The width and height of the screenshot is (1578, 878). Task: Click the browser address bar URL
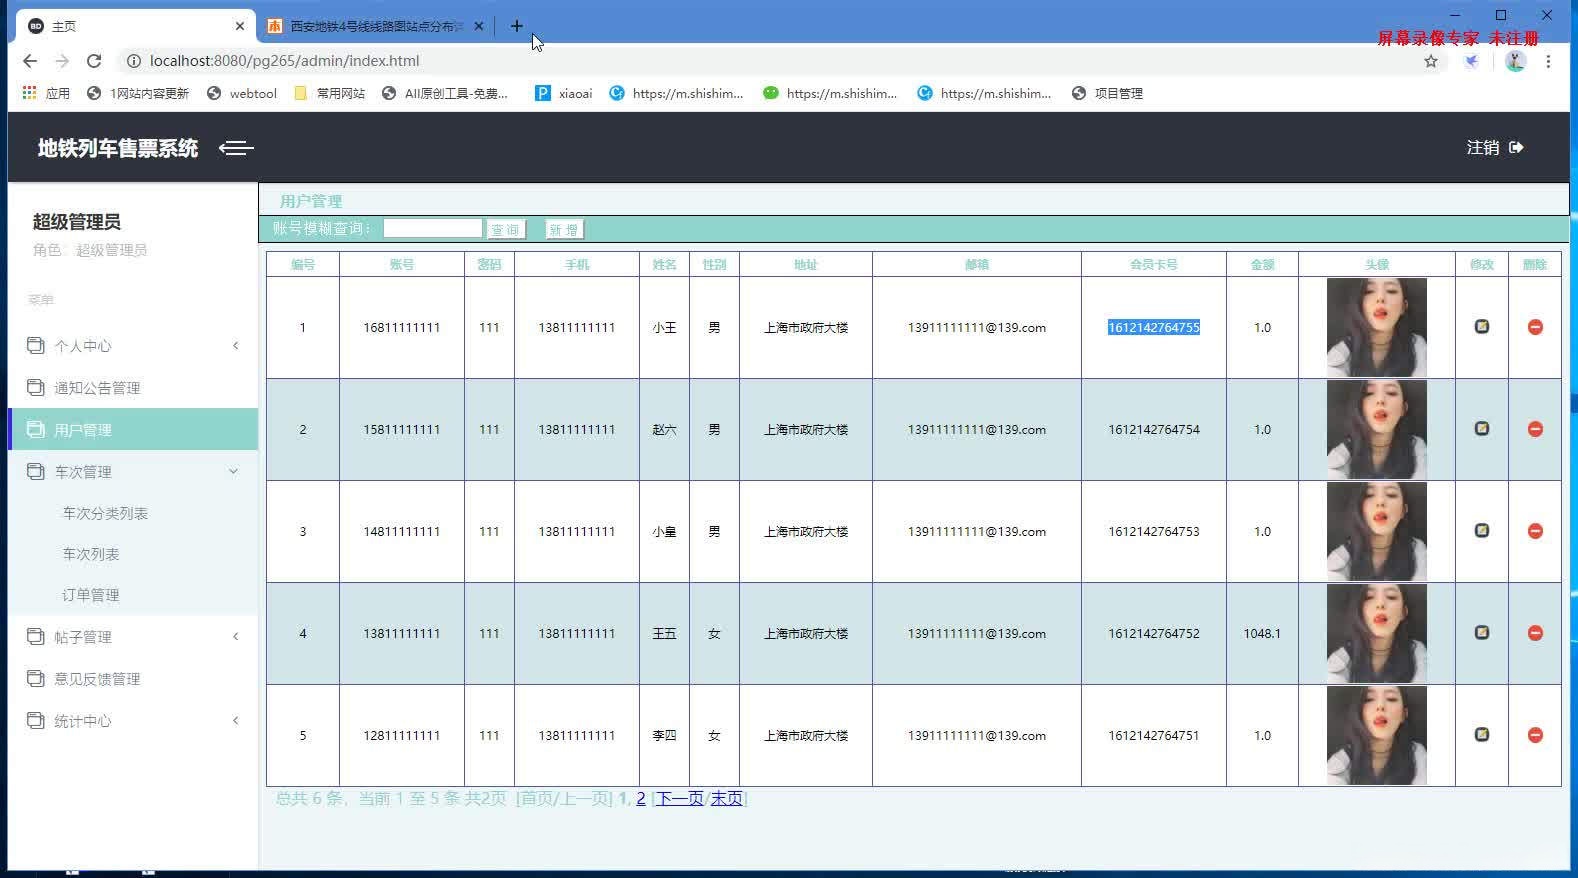coord(284,61)
